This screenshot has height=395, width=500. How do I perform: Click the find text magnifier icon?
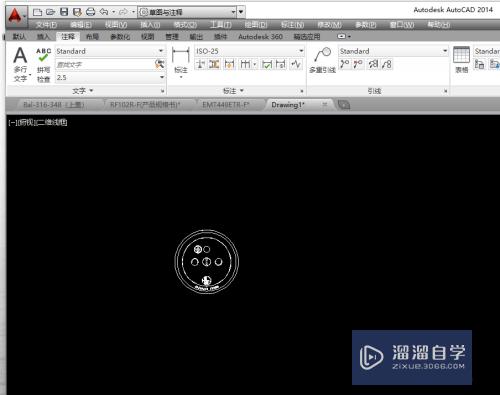pos(160,64)
